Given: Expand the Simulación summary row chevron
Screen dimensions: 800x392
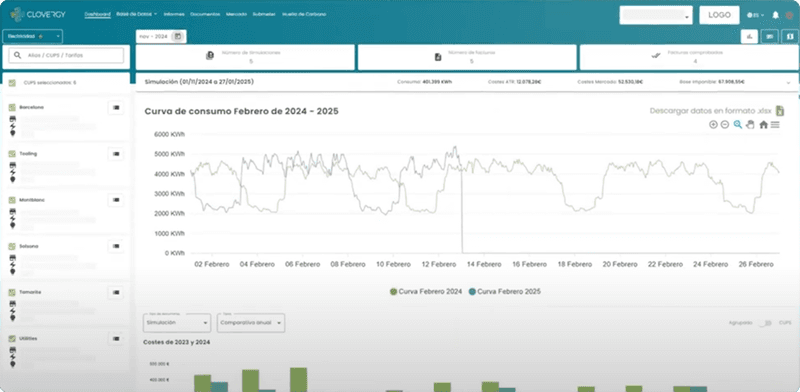Looking at the screenshot, I should 788,82.
